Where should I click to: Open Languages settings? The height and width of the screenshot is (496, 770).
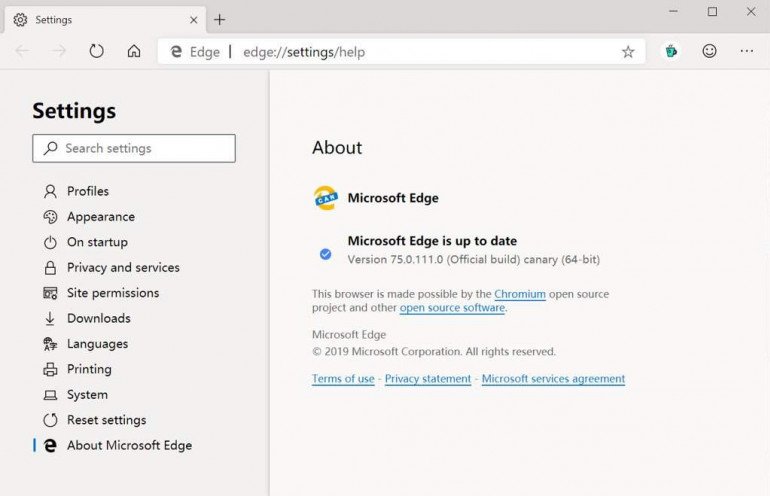coord(97,344)
